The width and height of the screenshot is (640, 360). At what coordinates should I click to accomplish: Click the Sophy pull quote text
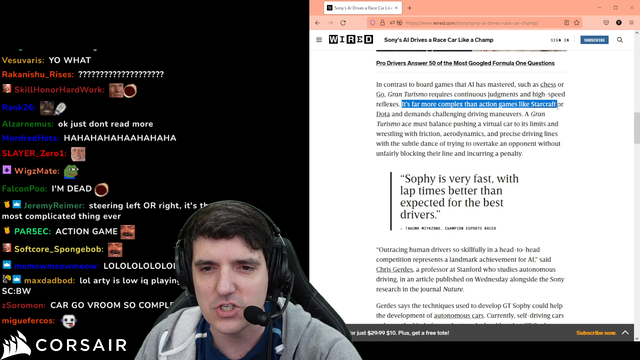tap(459, 196)
